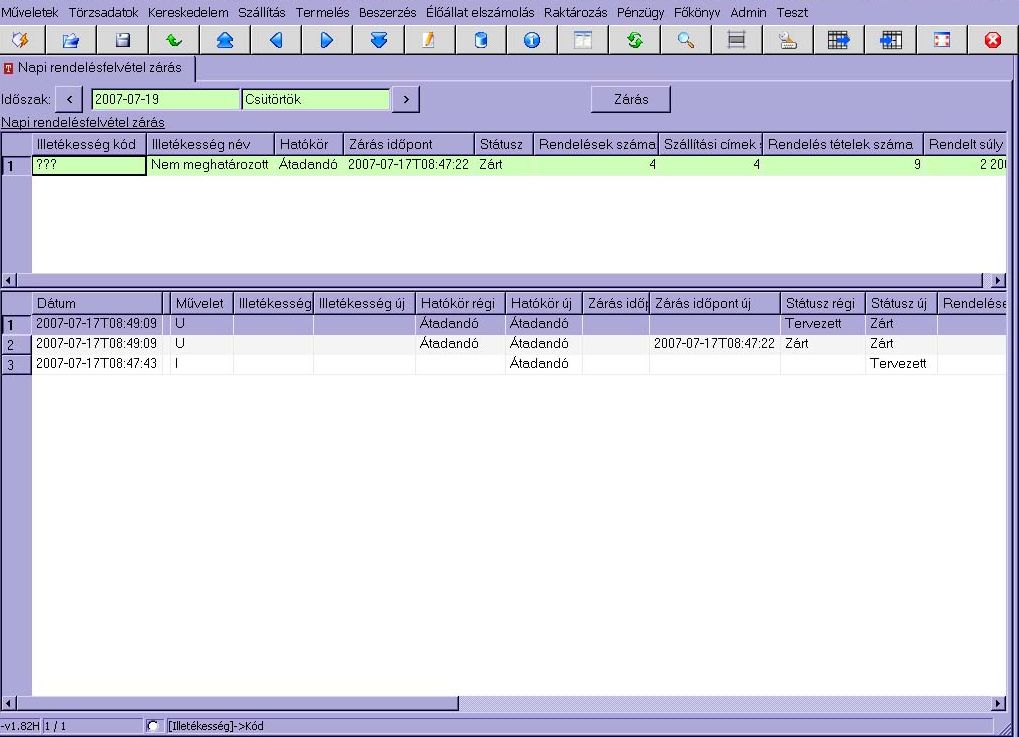Click the green refresh icon
Viewport: 1019px width, 737px height.
pos(634,40)
